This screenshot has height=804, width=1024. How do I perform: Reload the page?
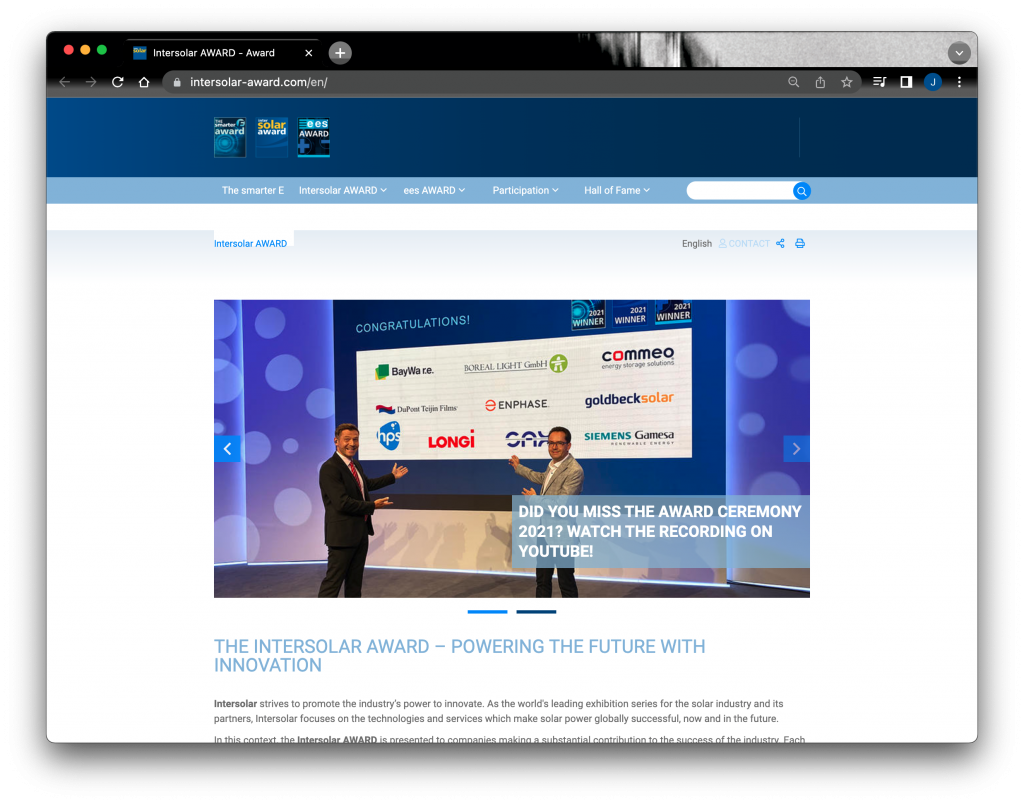point(117,82)
